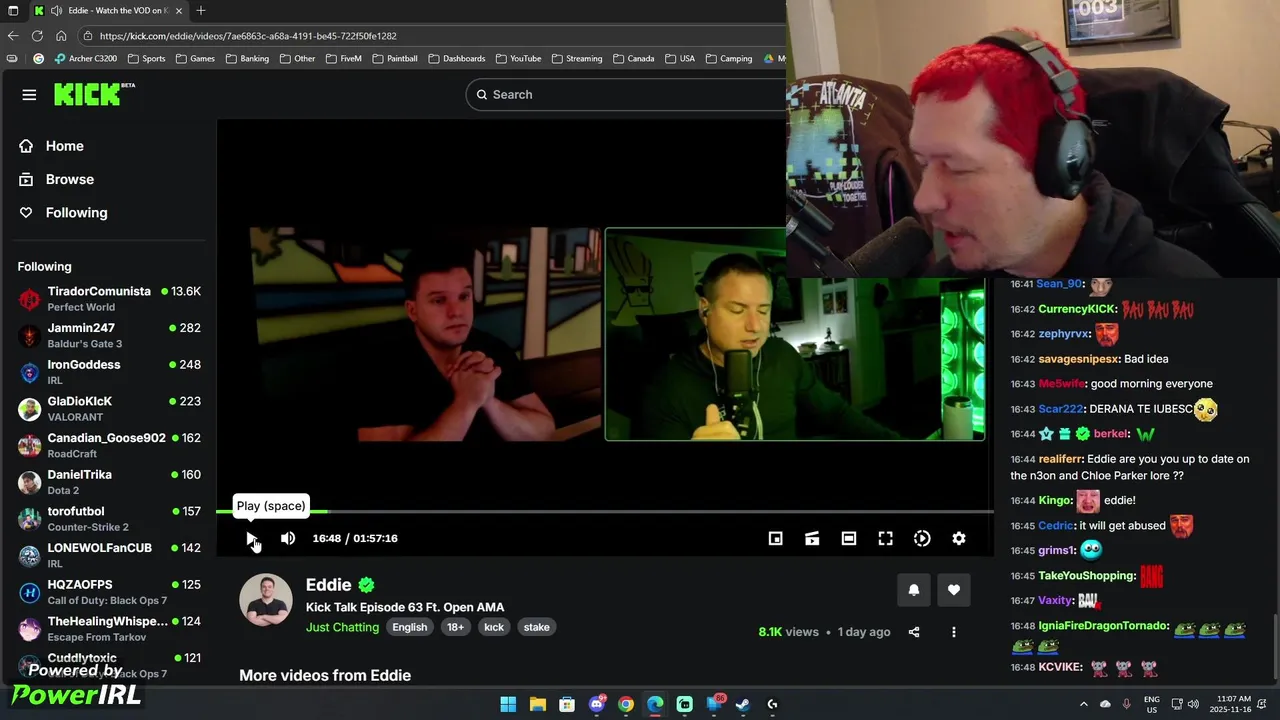This screenshot has height=720, width=1280.
Task: Share the video with the share icon
Action: [913, 632]
